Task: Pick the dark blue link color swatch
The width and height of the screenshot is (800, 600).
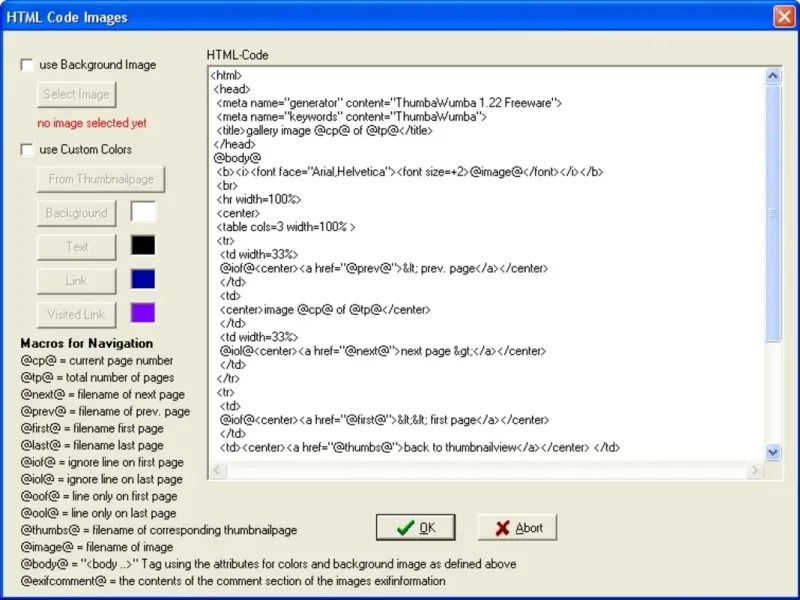Action: (143, 279)
